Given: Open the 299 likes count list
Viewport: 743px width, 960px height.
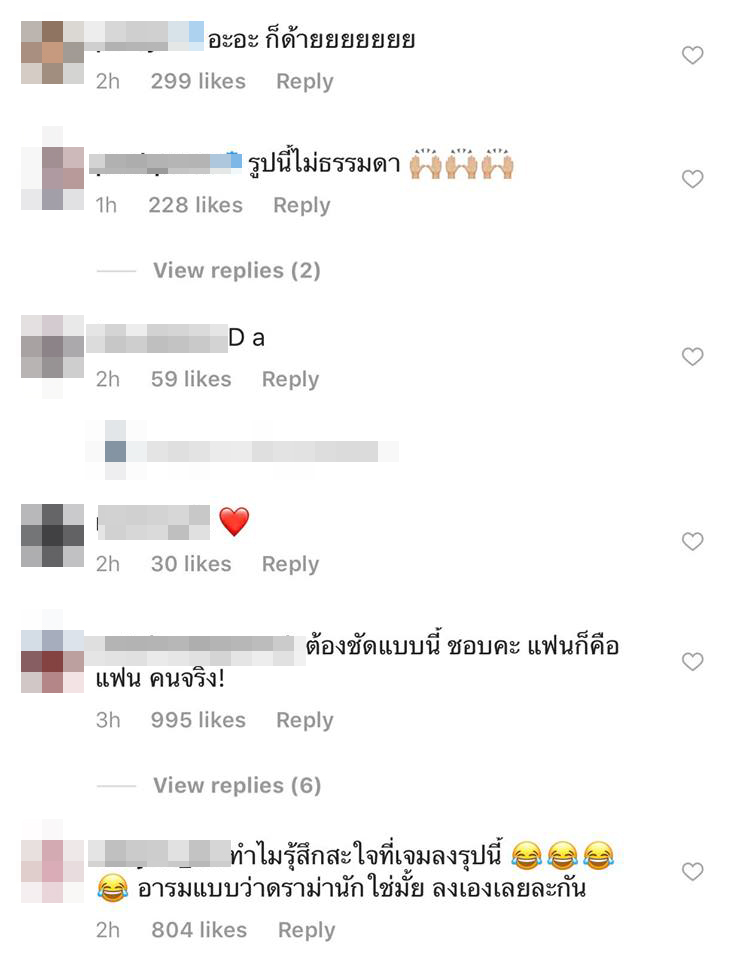Looking at the screenshot, I should point(198,81).
